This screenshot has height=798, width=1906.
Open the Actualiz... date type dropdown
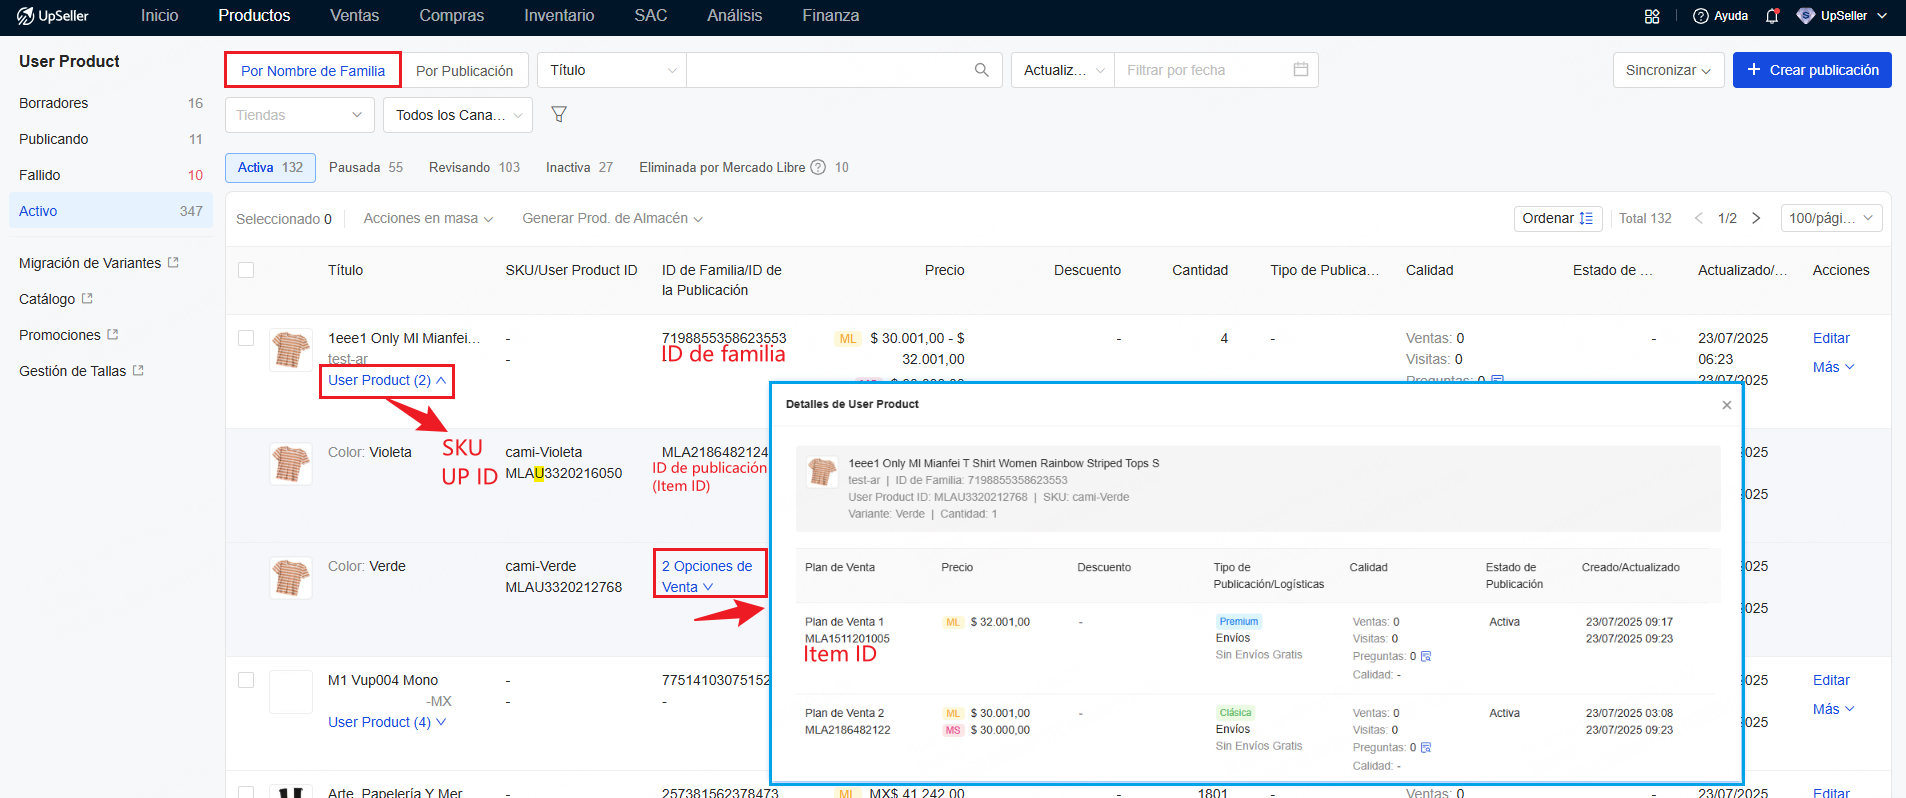point(1063,70)
